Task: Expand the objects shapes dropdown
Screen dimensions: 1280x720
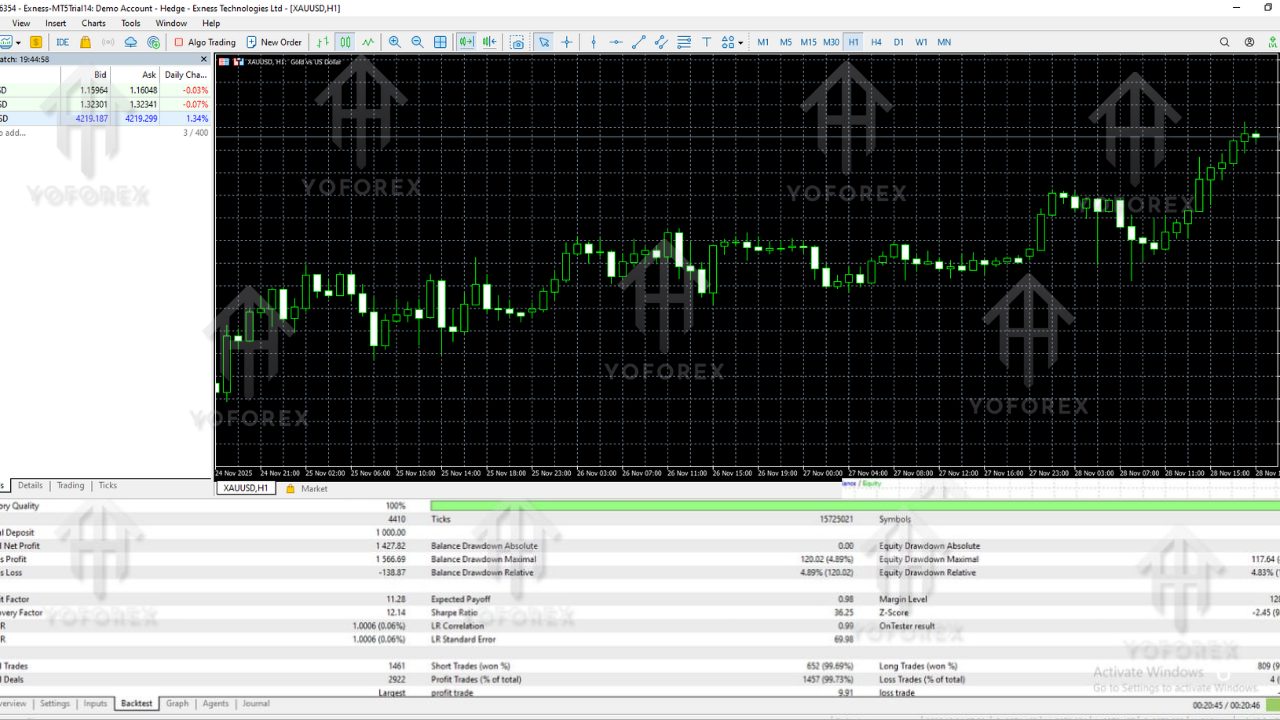Action: click(x=740, y=42)
